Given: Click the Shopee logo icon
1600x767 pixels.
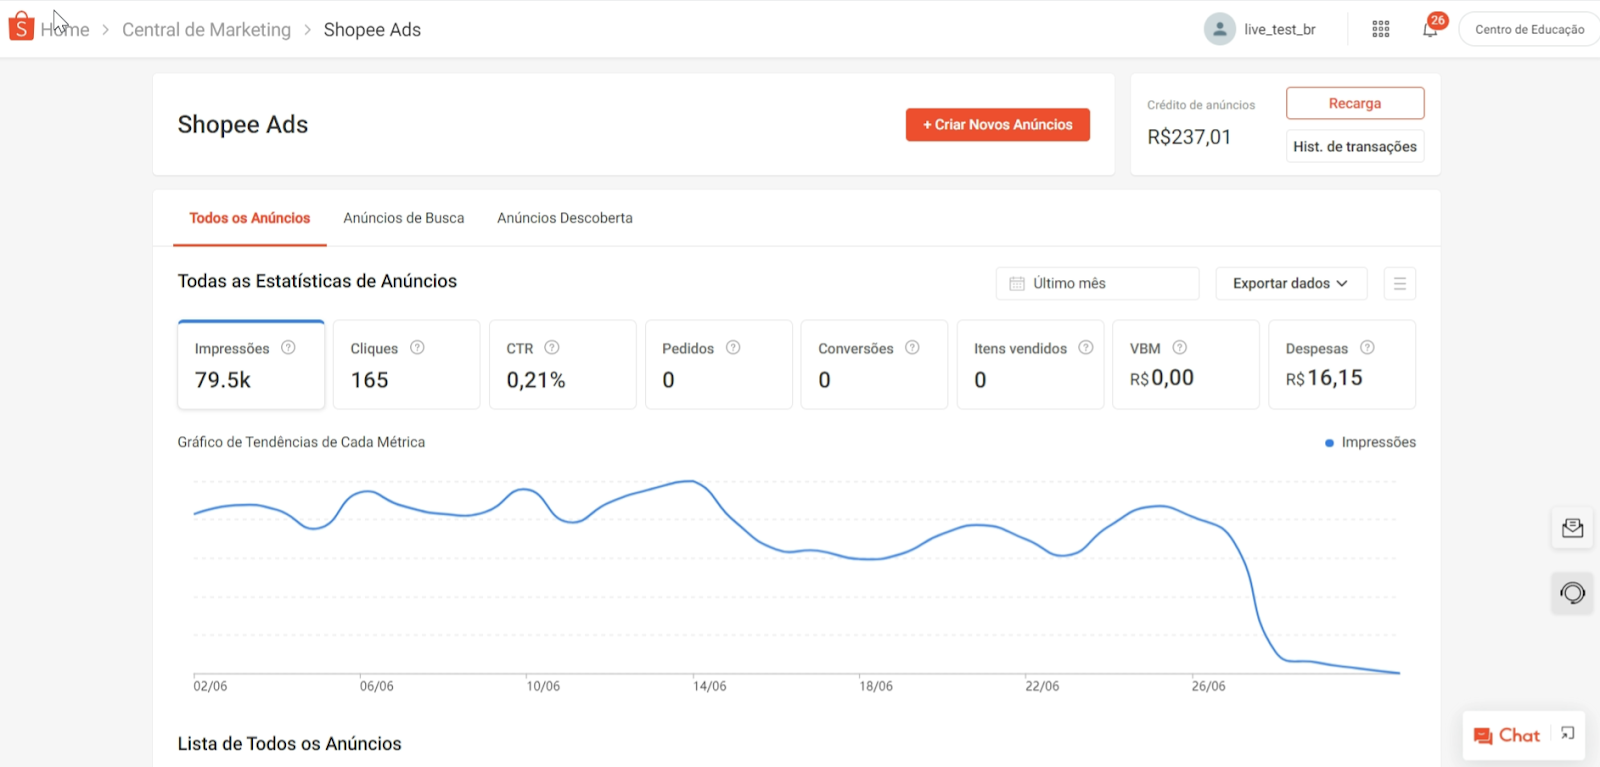Looking at the screenshot, I should point(21,27).
